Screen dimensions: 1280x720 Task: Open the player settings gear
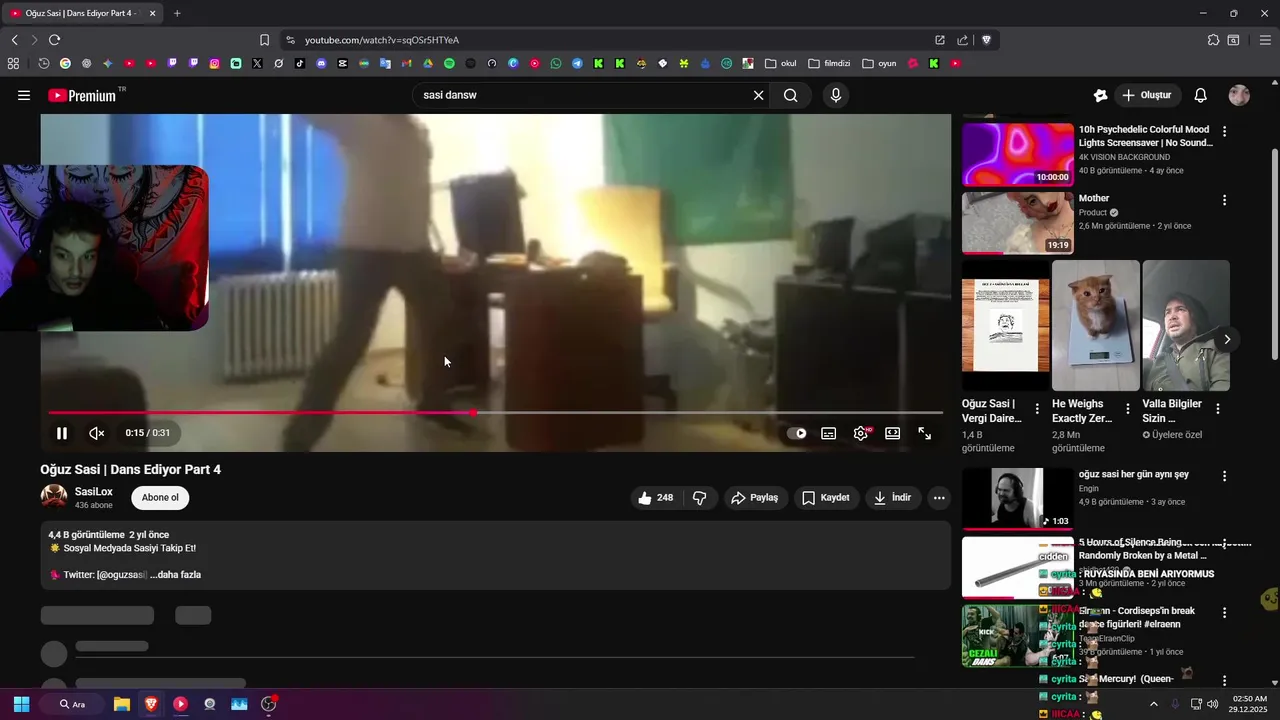pos(861,433)
